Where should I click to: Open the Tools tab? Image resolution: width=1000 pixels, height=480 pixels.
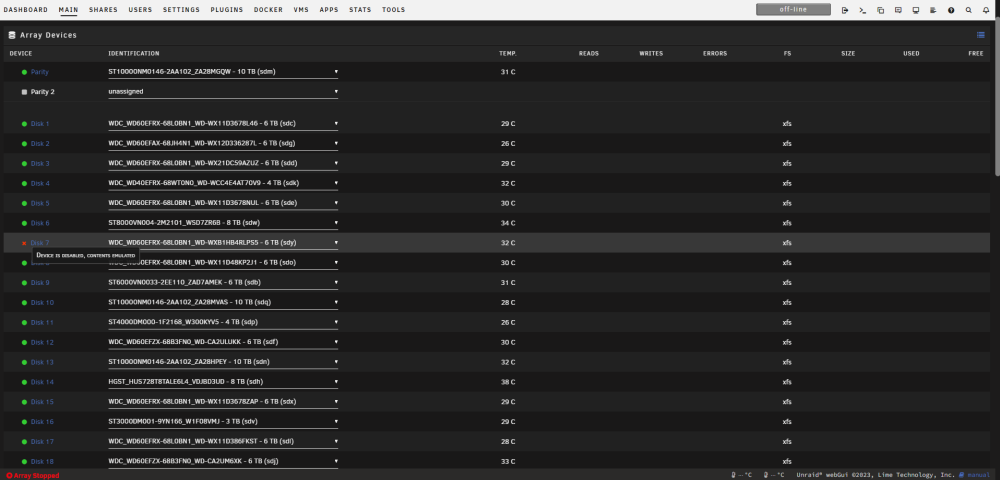click(393, 10)
